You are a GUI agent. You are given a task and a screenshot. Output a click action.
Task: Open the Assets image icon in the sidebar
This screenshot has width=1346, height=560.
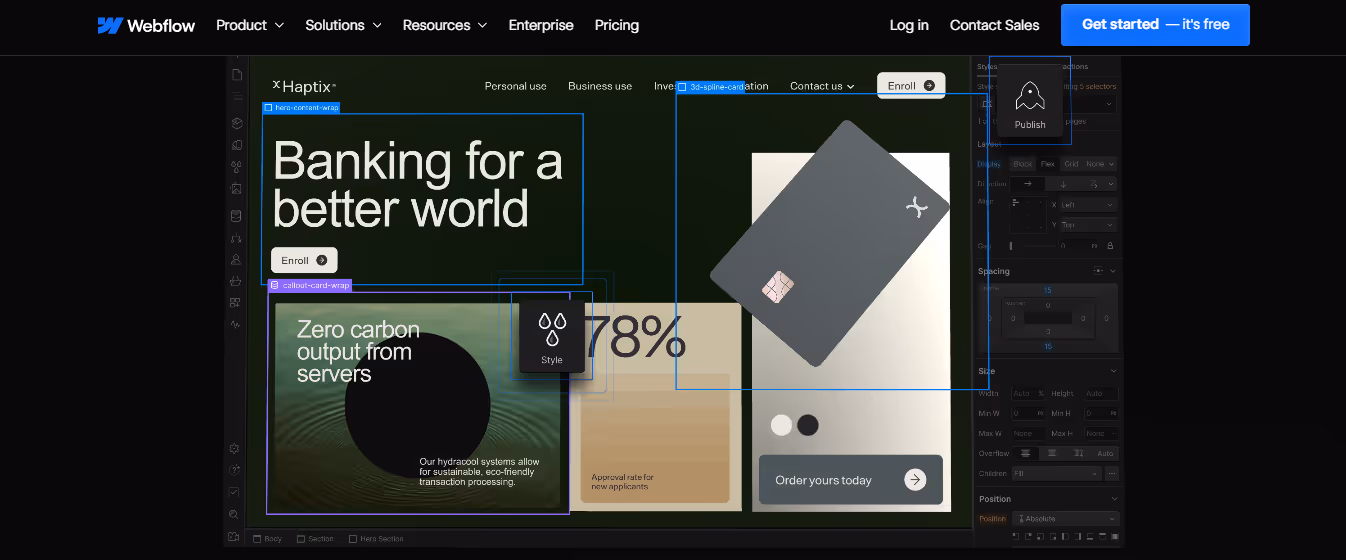(x=237, y=188)
